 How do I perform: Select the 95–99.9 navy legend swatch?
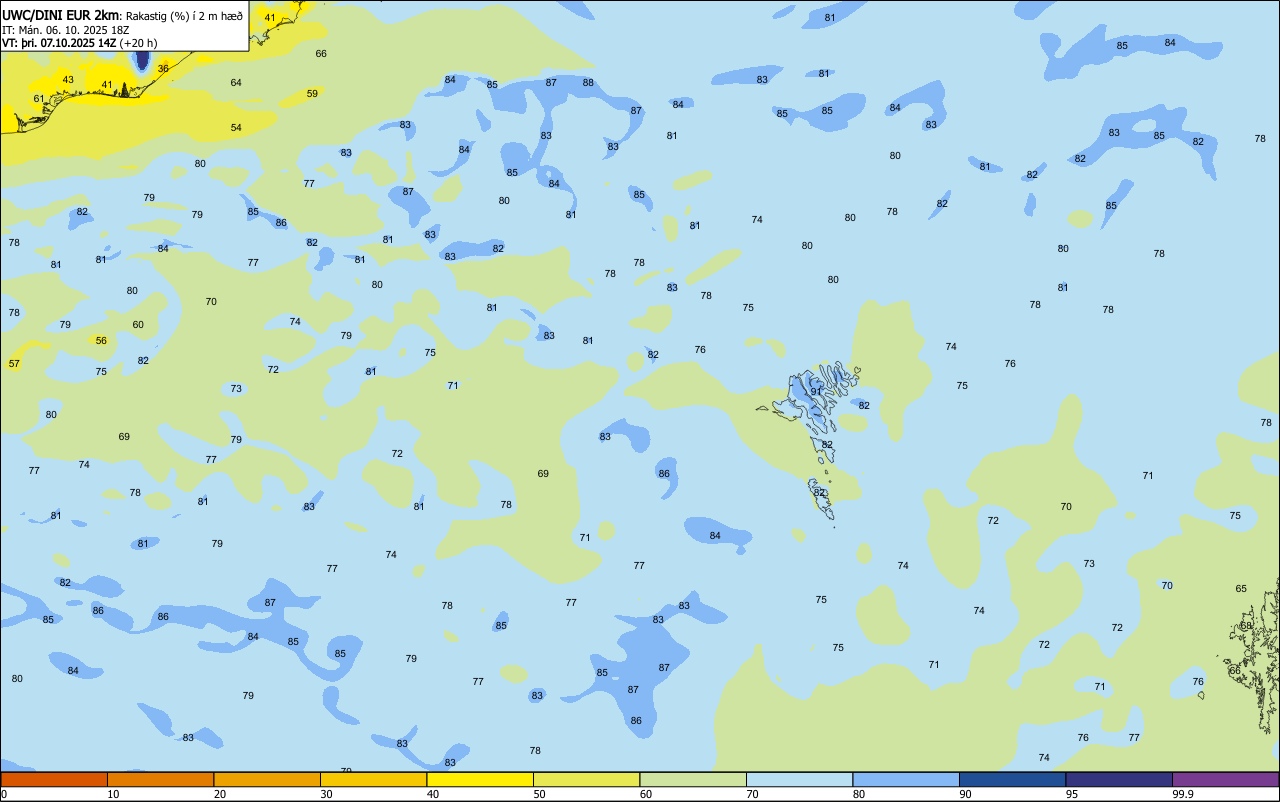(x=1119, y=779)
